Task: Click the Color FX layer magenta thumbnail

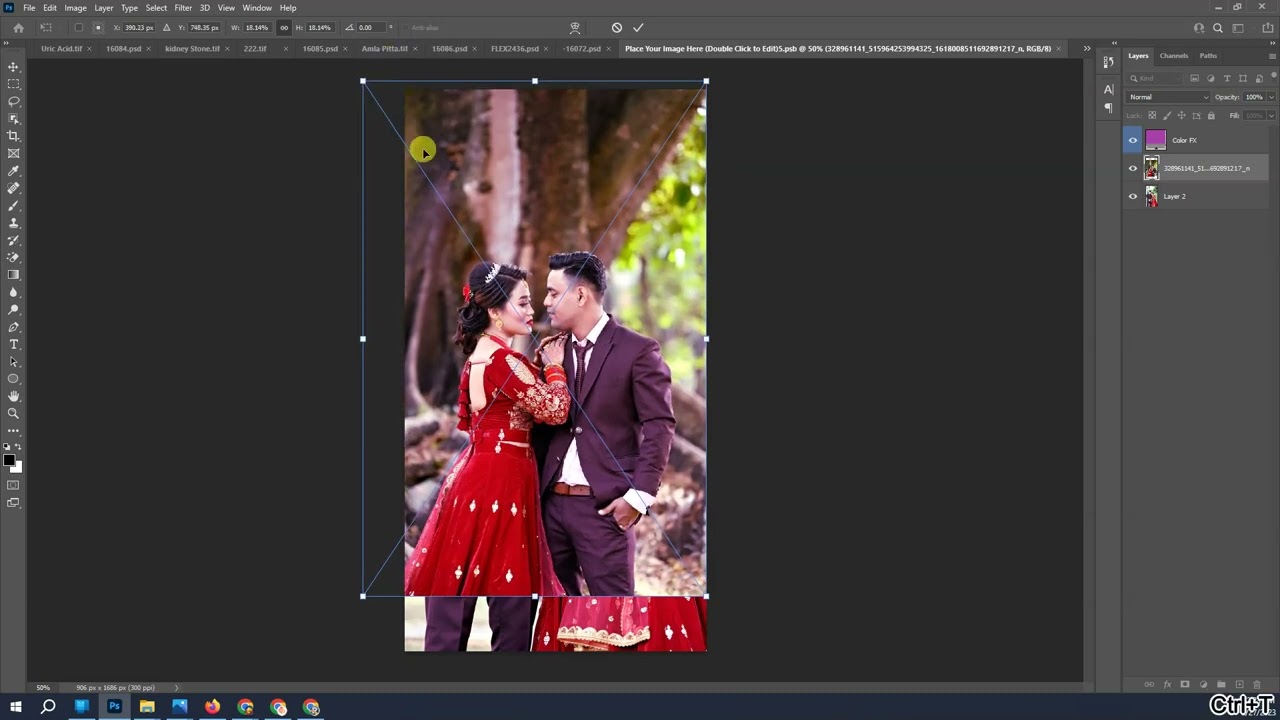Action: click(x=1155, y=140)
